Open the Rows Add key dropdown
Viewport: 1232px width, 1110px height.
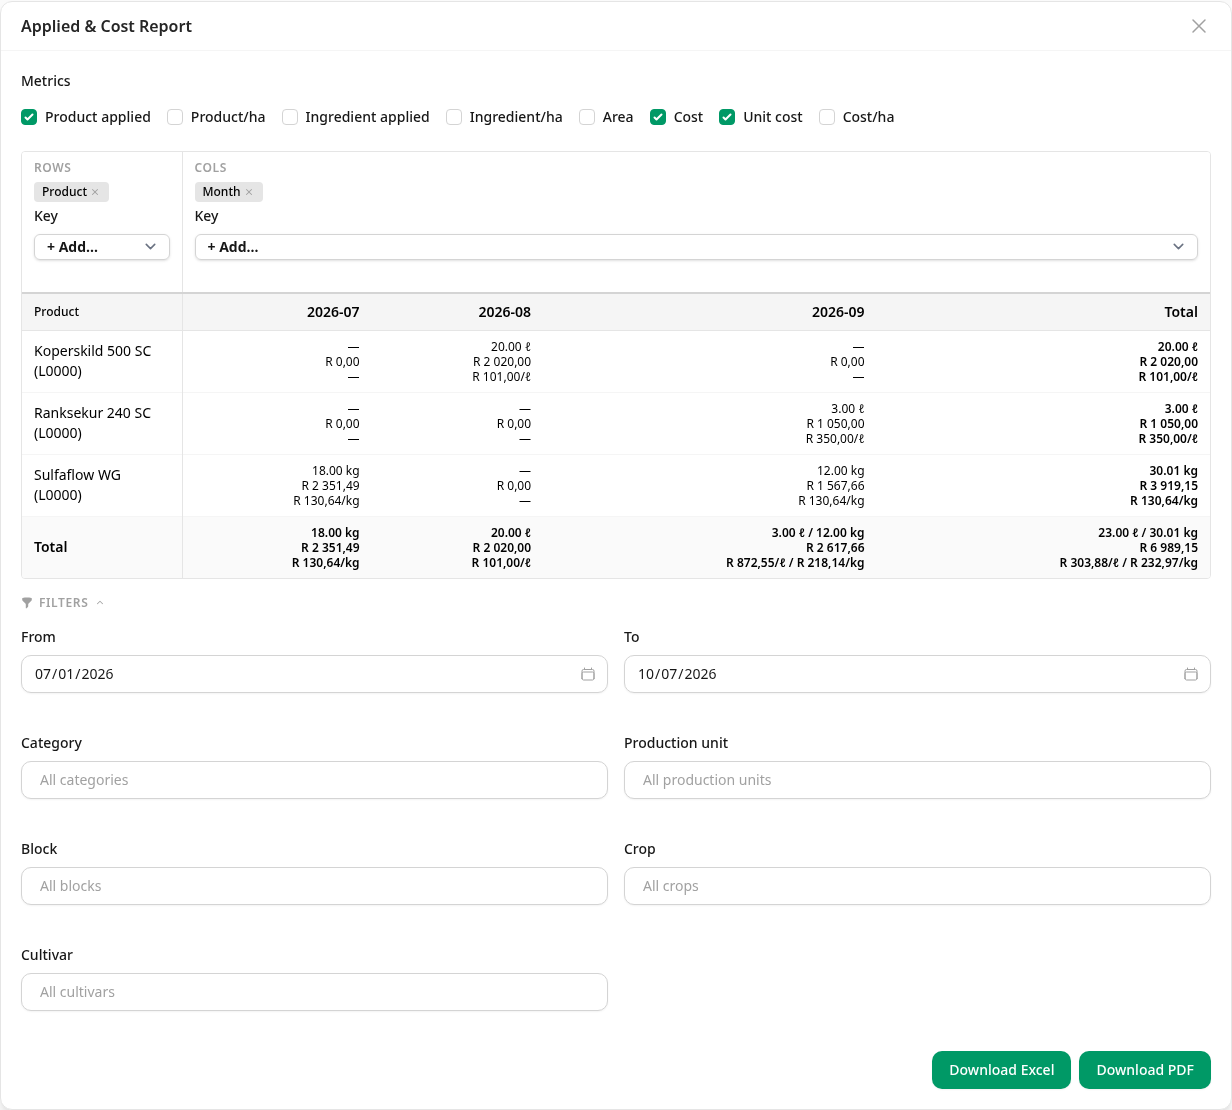(x=102, y=247)
